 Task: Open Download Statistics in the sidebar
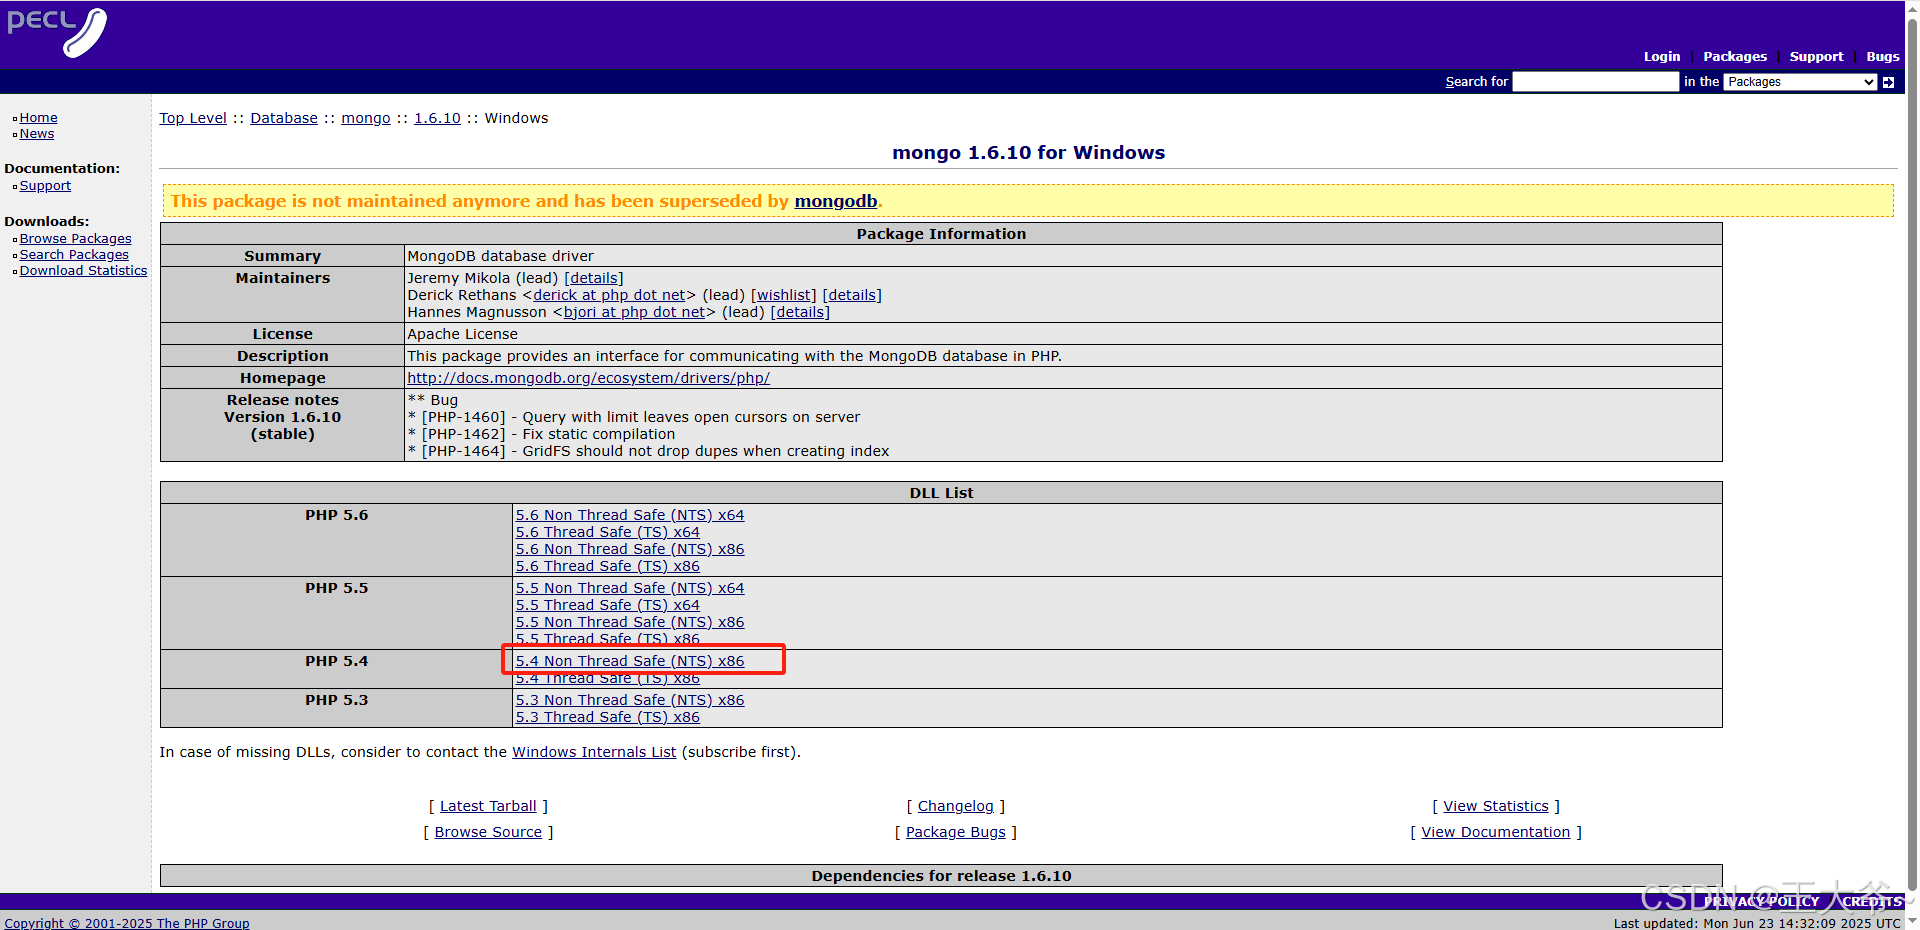(x=83, y=270)
